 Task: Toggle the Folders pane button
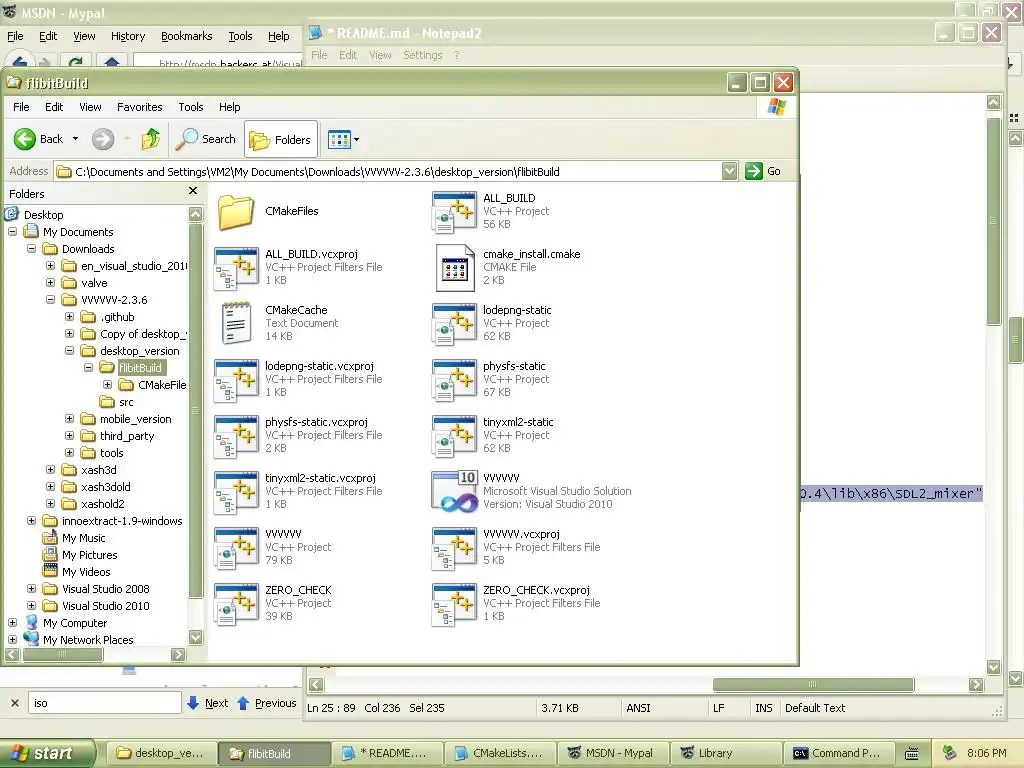281,139
